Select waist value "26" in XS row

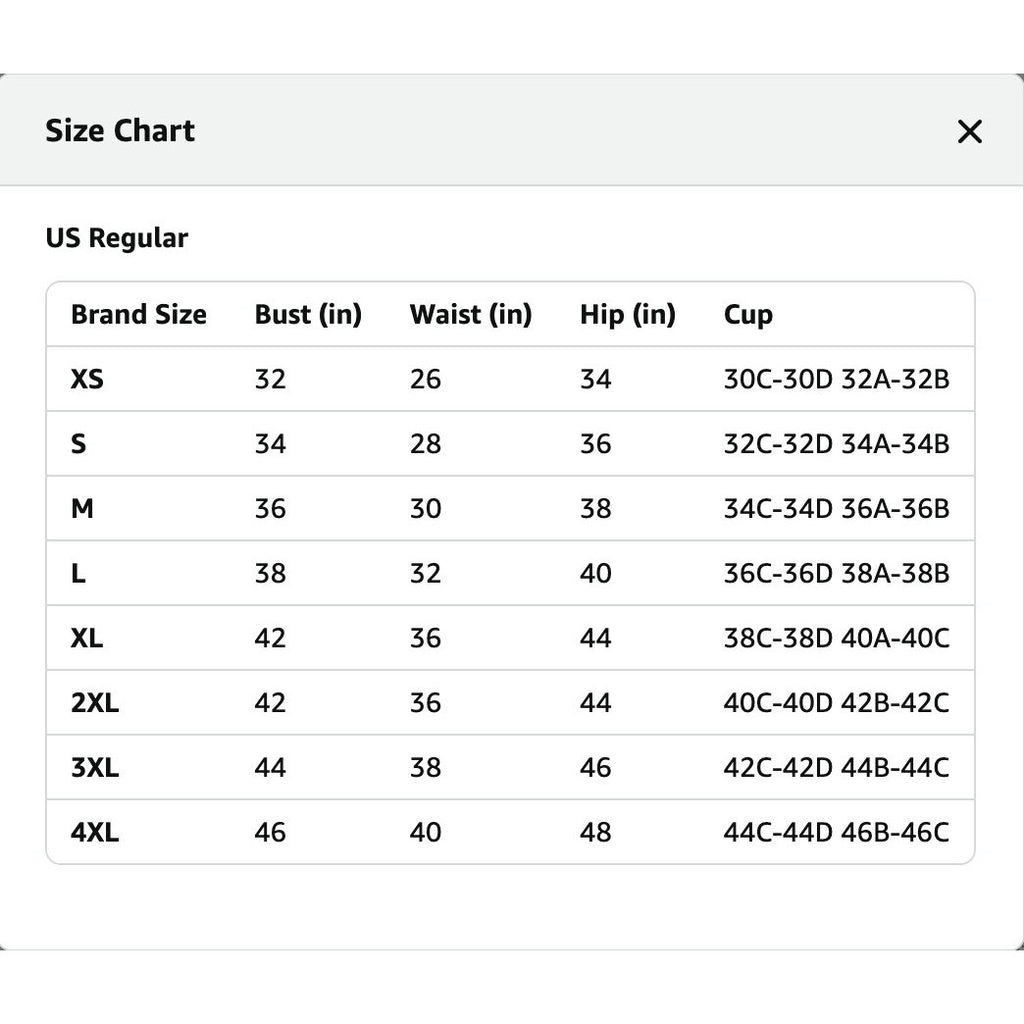click(426, 379)
